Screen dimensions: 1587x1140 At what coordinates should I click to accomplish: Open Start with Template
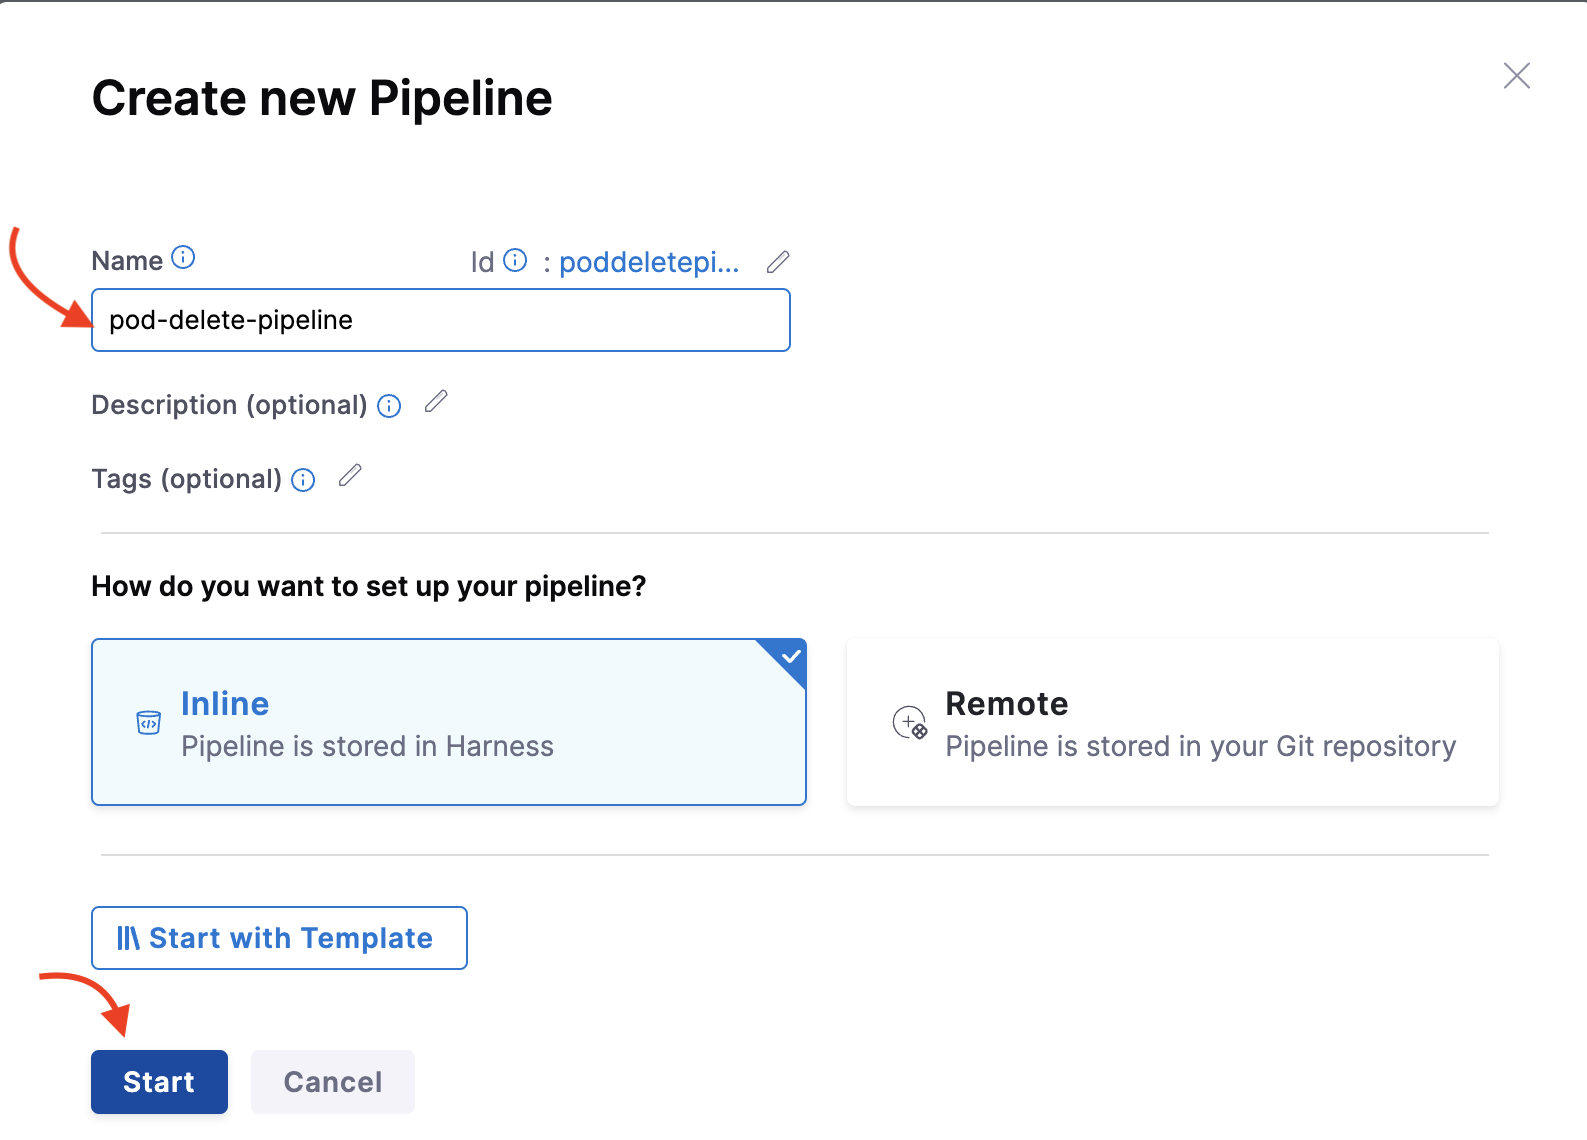[279, 938]
